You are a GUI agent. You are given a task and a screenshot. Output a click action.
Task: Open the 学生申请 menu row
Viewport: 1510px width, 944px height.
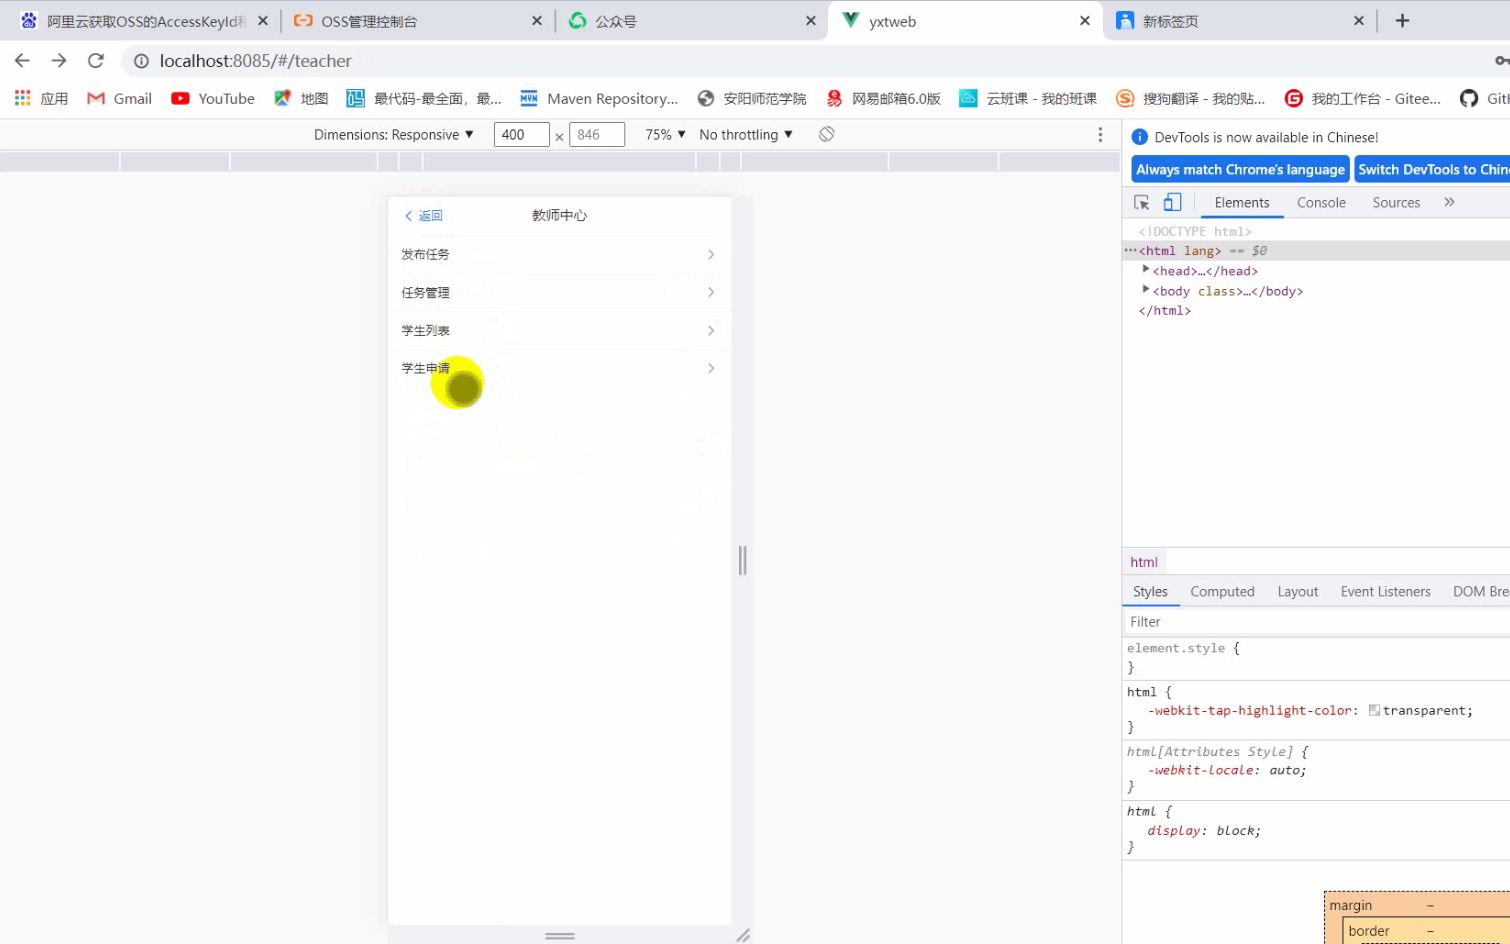tap(559, 368)
